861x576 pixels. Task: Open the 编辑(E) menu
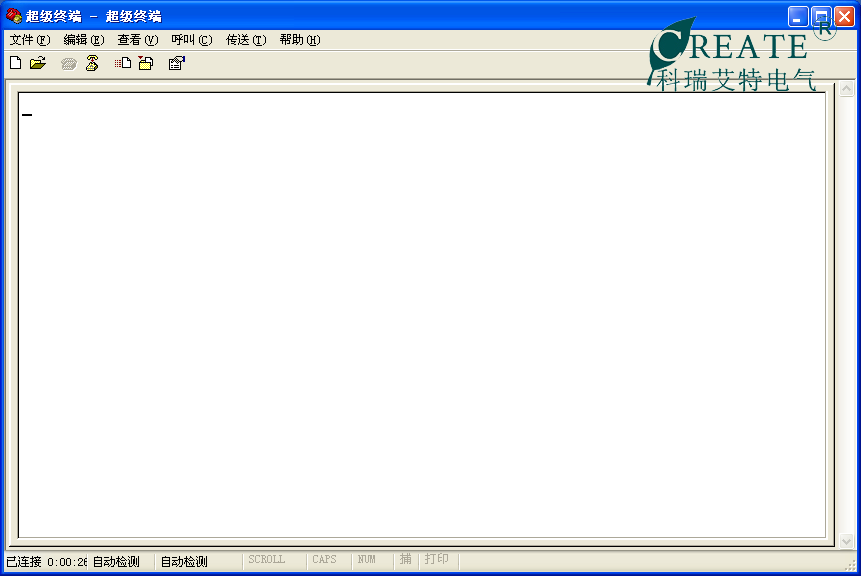pyautogui.click(x=83, y=40)
